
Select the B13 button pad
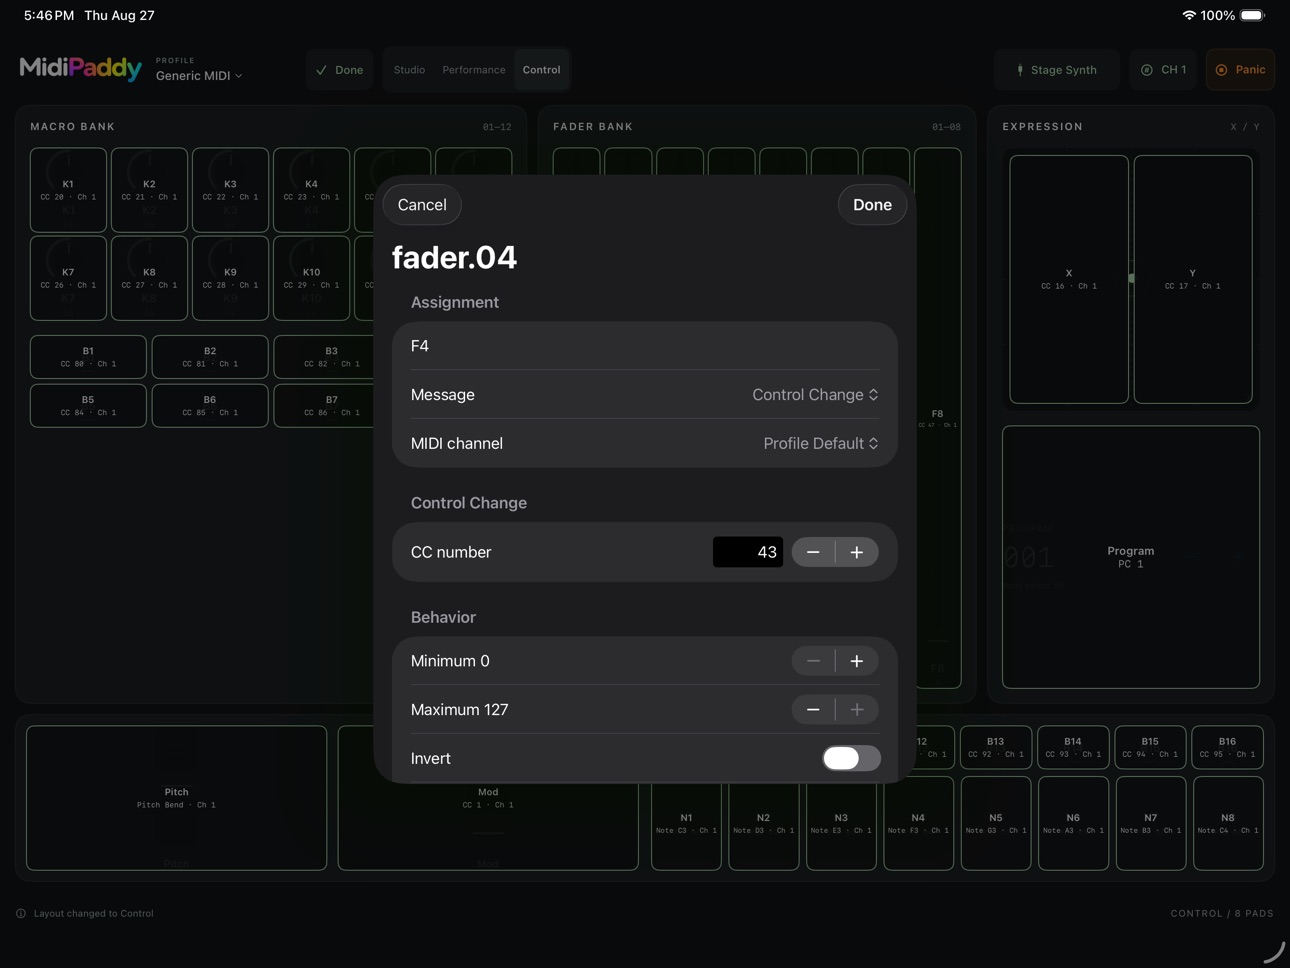[995, 747]
